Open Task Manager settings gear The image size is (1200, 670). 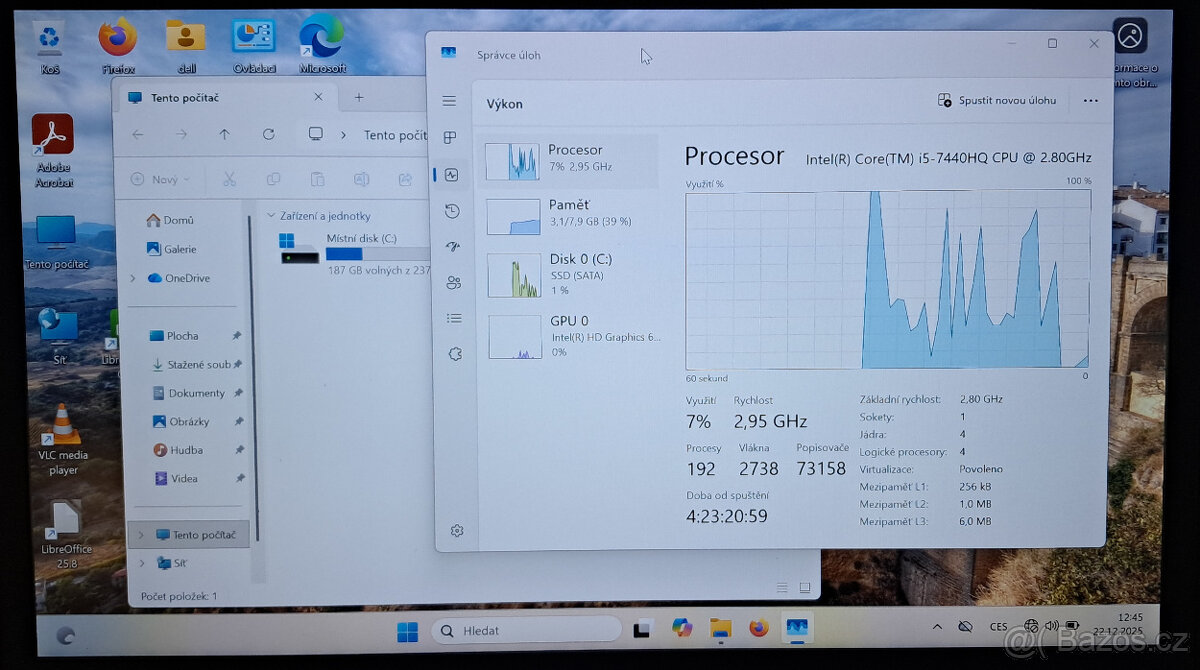(x=457, y=530)
